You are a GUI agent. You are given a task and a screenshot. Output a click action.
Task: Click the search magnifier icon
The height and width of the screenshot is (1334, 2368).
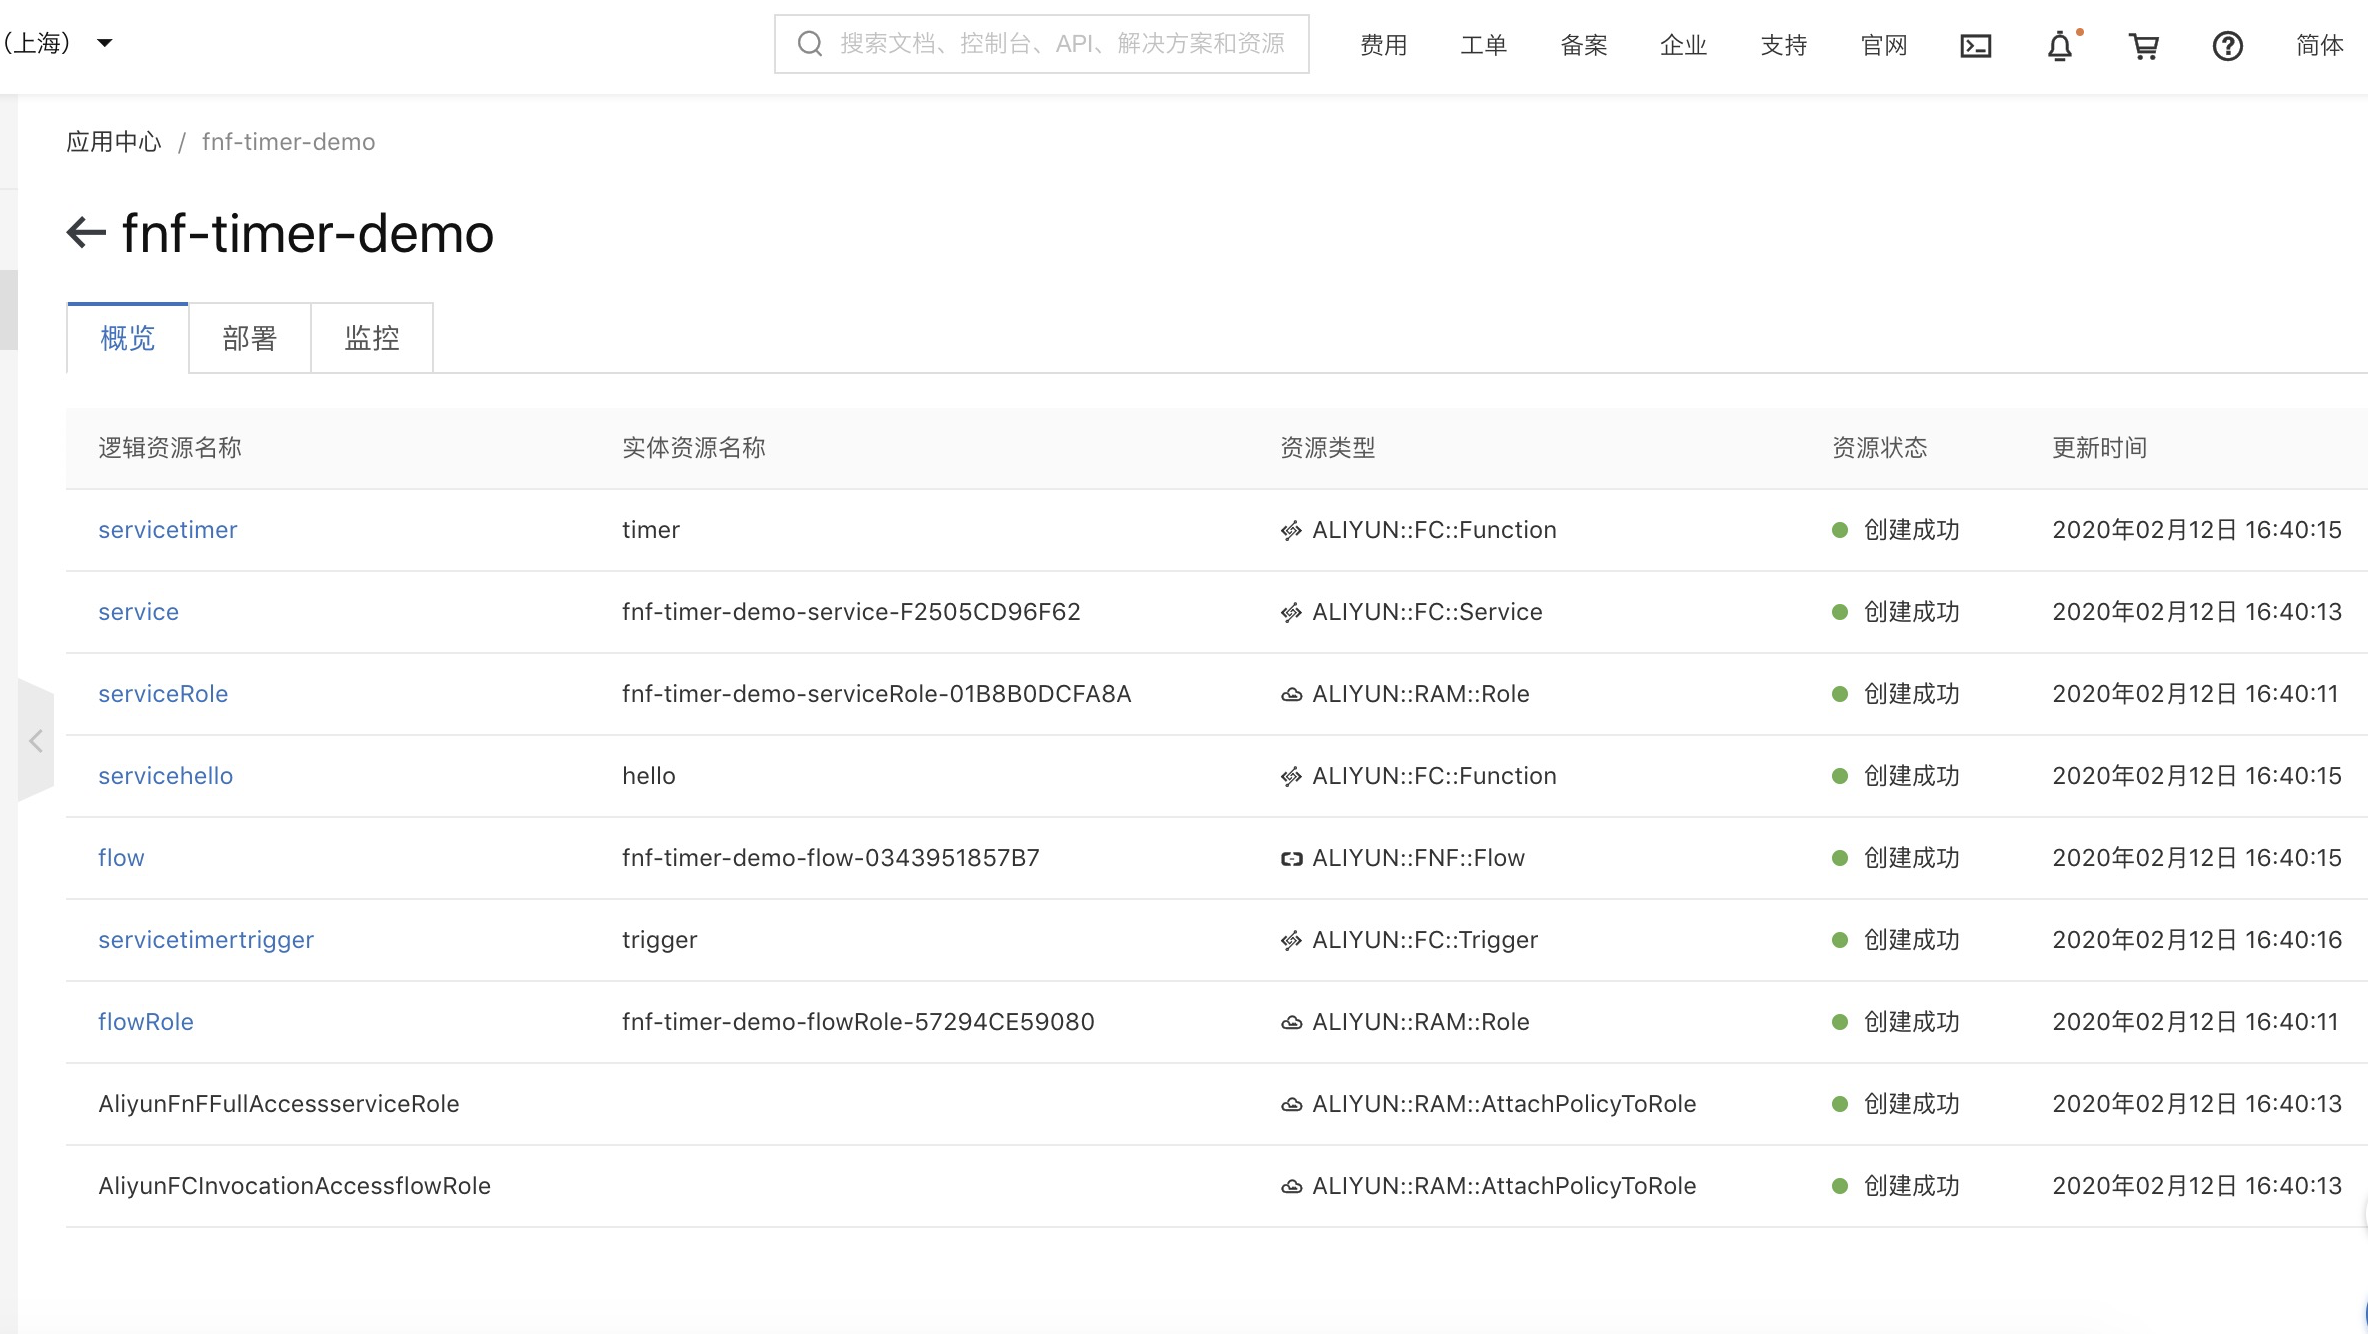pos(810,44)
